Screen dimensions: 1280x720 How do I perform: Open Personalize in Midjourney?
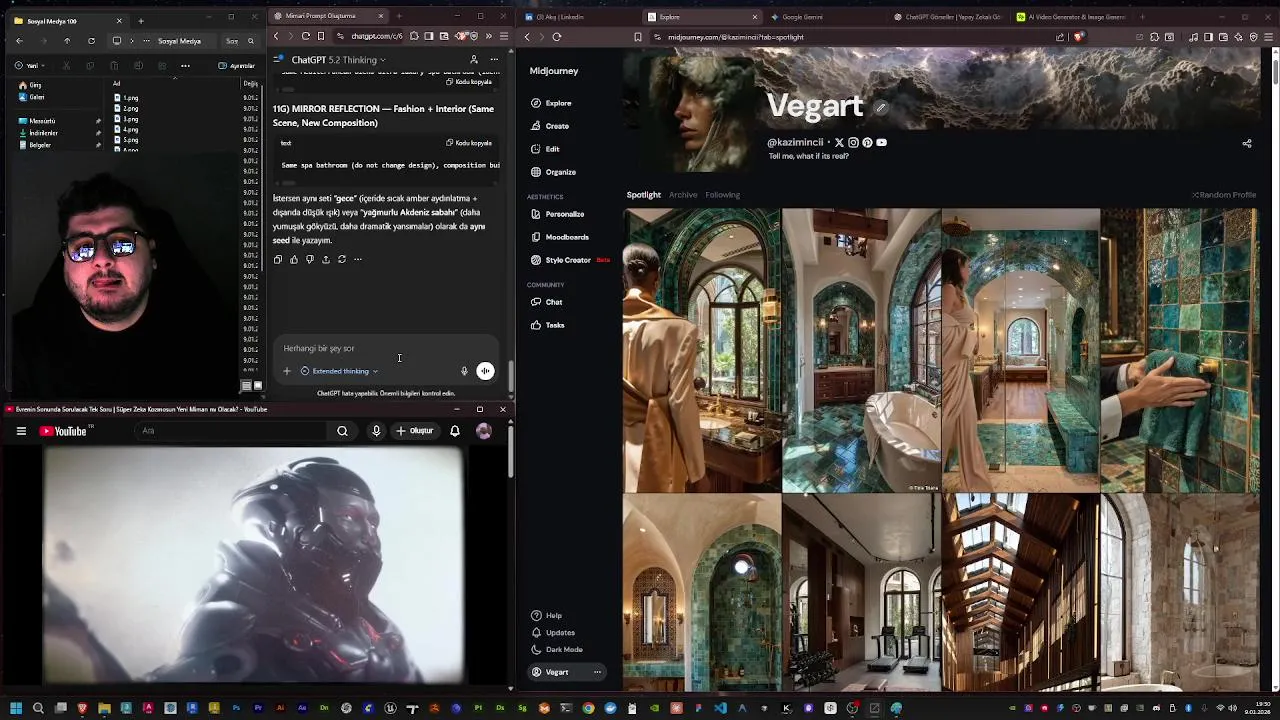click(x=557, y=214)
